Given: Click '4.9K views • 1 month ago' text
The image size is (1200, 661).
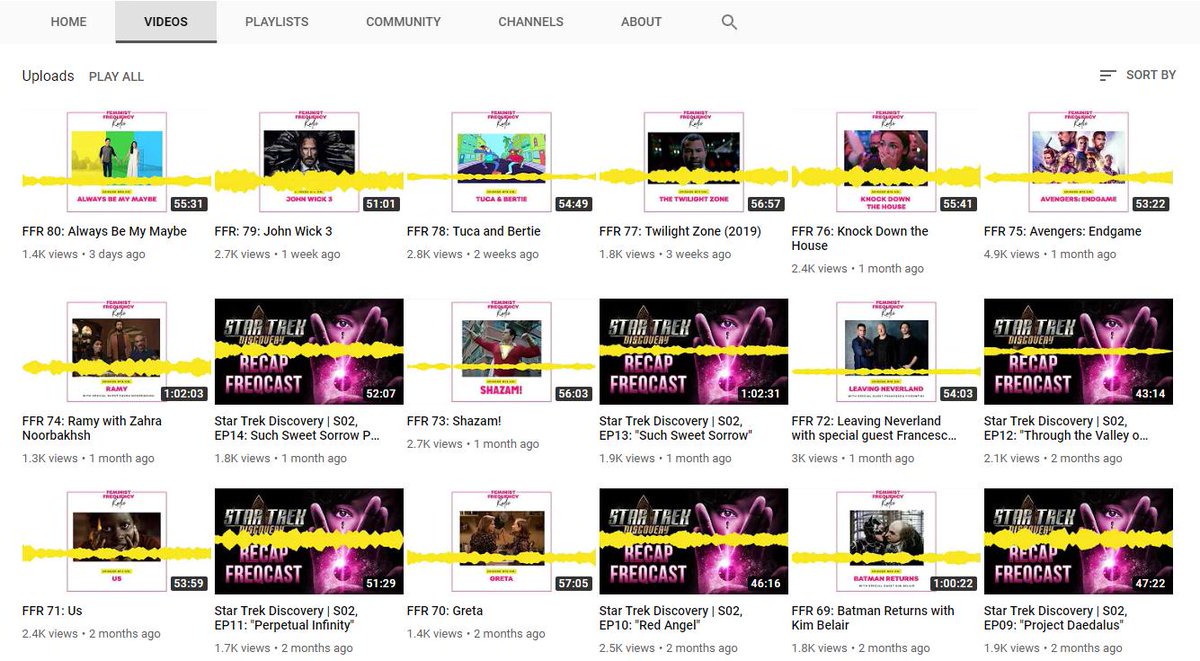Looking at the screenshot, I should tap(1050, 254).
